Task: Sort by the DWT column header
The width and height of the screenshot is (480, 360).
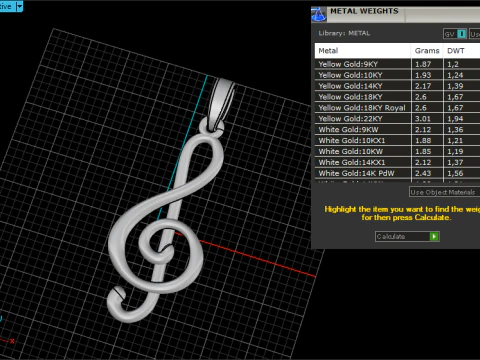Action: pos(462,51)
